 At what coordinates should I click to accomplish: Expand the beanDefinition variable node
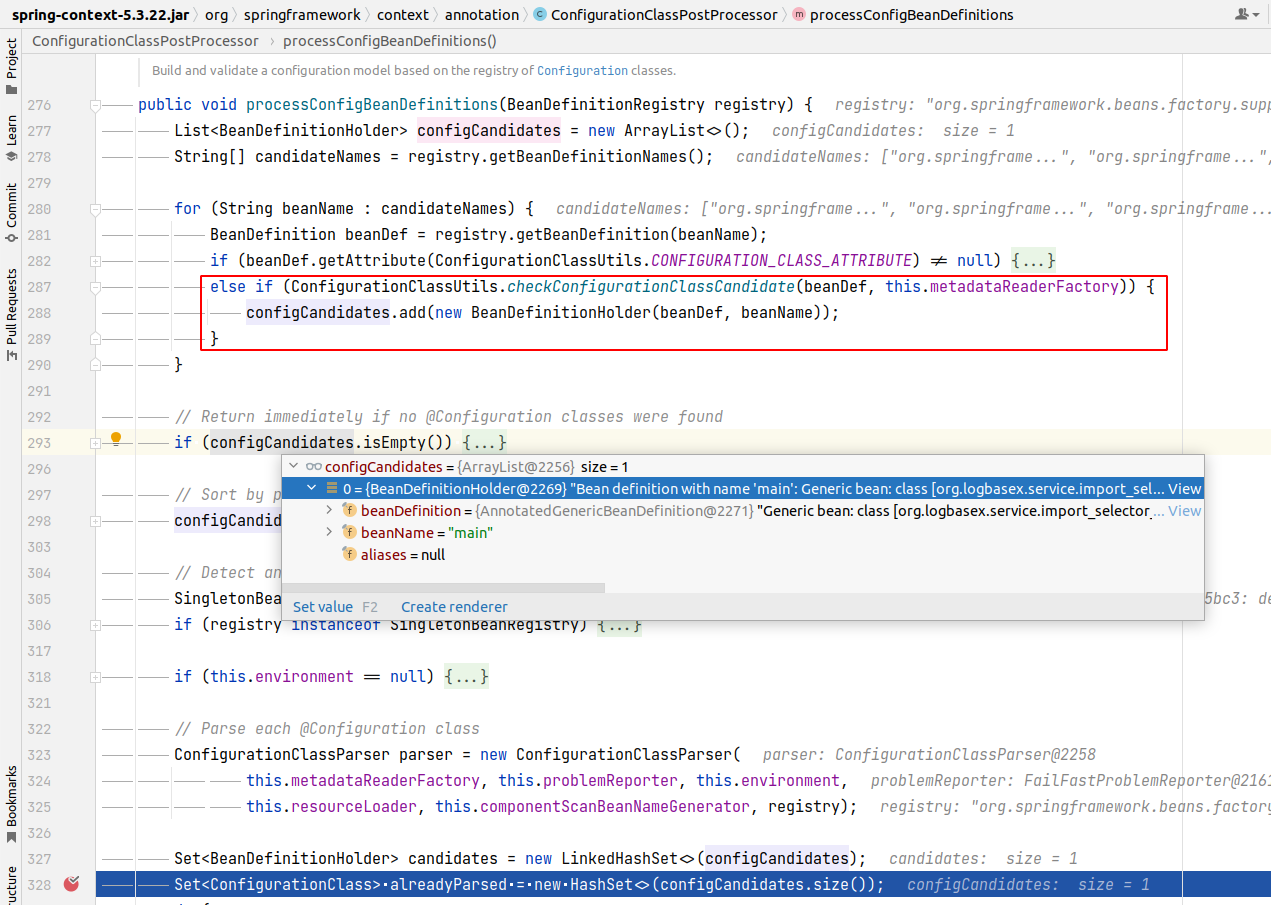tap(327, 510)
